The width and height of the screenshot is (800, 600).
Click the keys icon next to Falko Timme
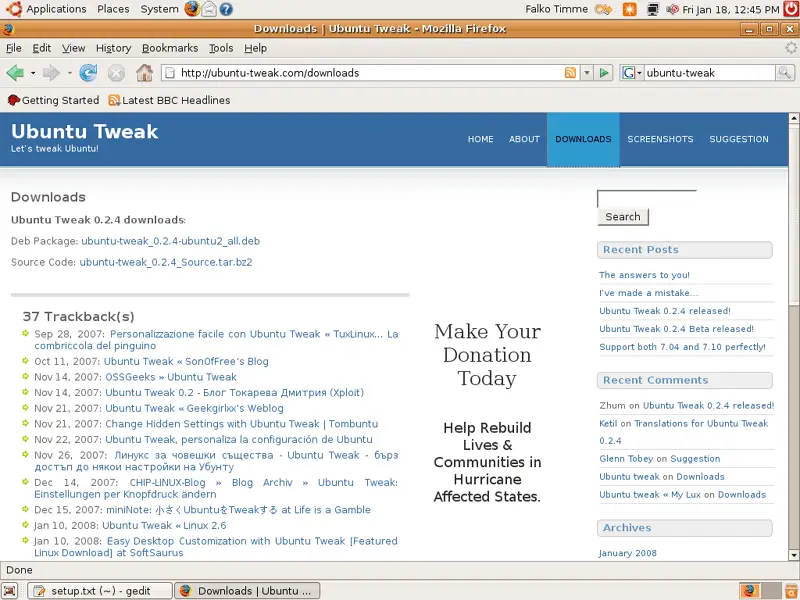pyautogui.click(x=604, y=9)
